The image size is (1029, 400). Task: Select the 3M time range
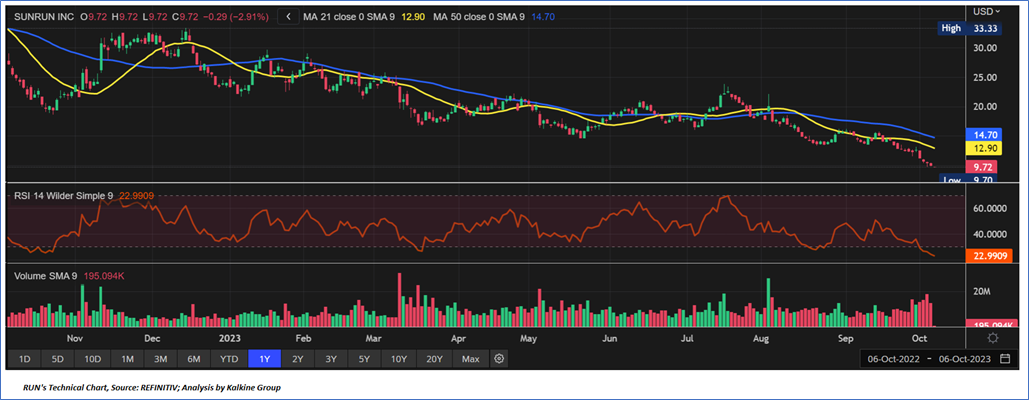click(160, 359)
